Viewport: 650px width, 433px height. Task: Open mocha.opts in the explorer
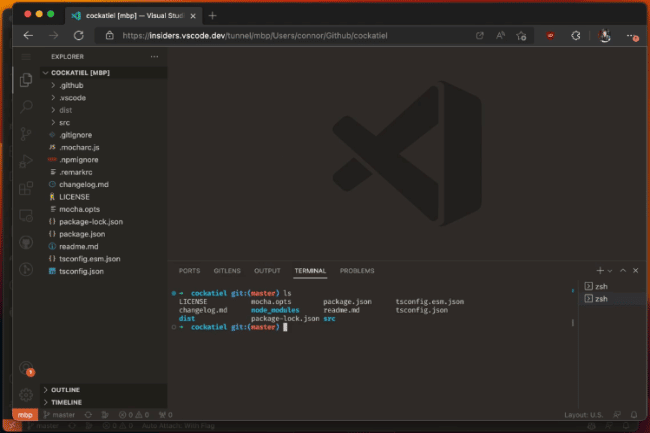point(104,210)
